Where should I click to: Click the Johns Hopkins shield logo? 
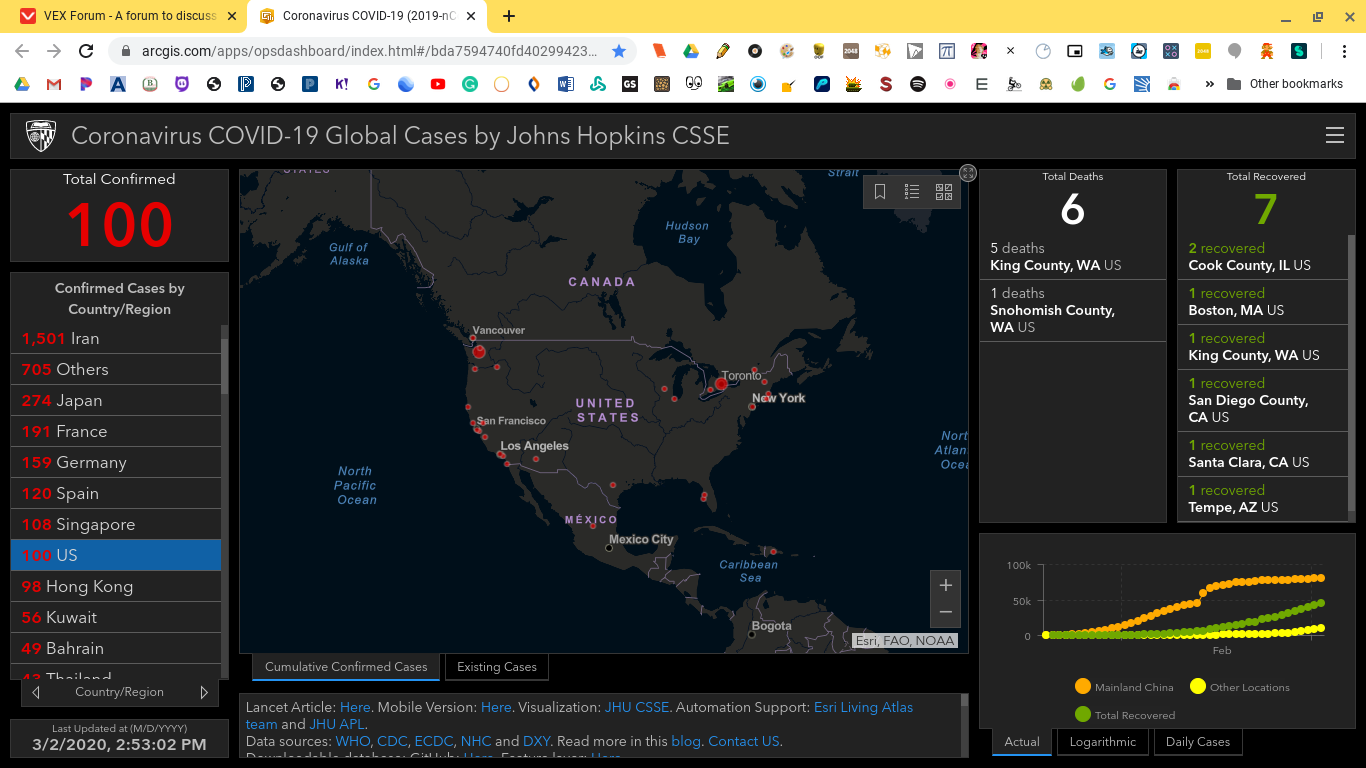point(41,136)
